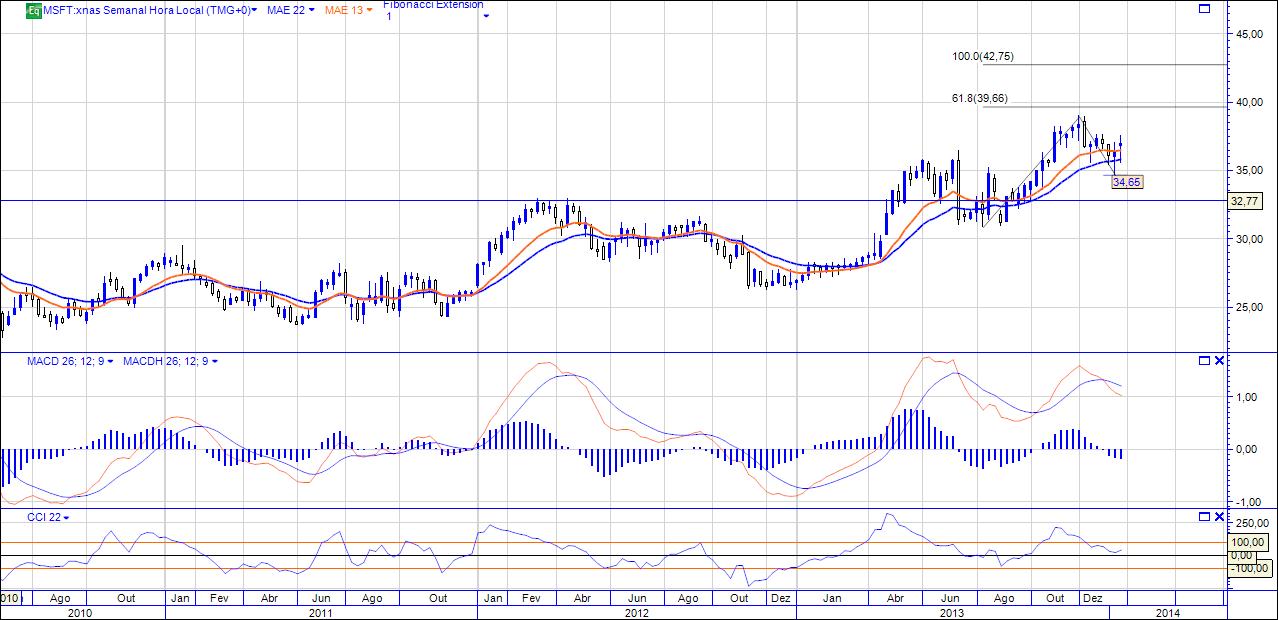Screen dimensions: 1278x620
Task: Expand the CCI 22 indicator menu
Action: [x=66, y=517]
